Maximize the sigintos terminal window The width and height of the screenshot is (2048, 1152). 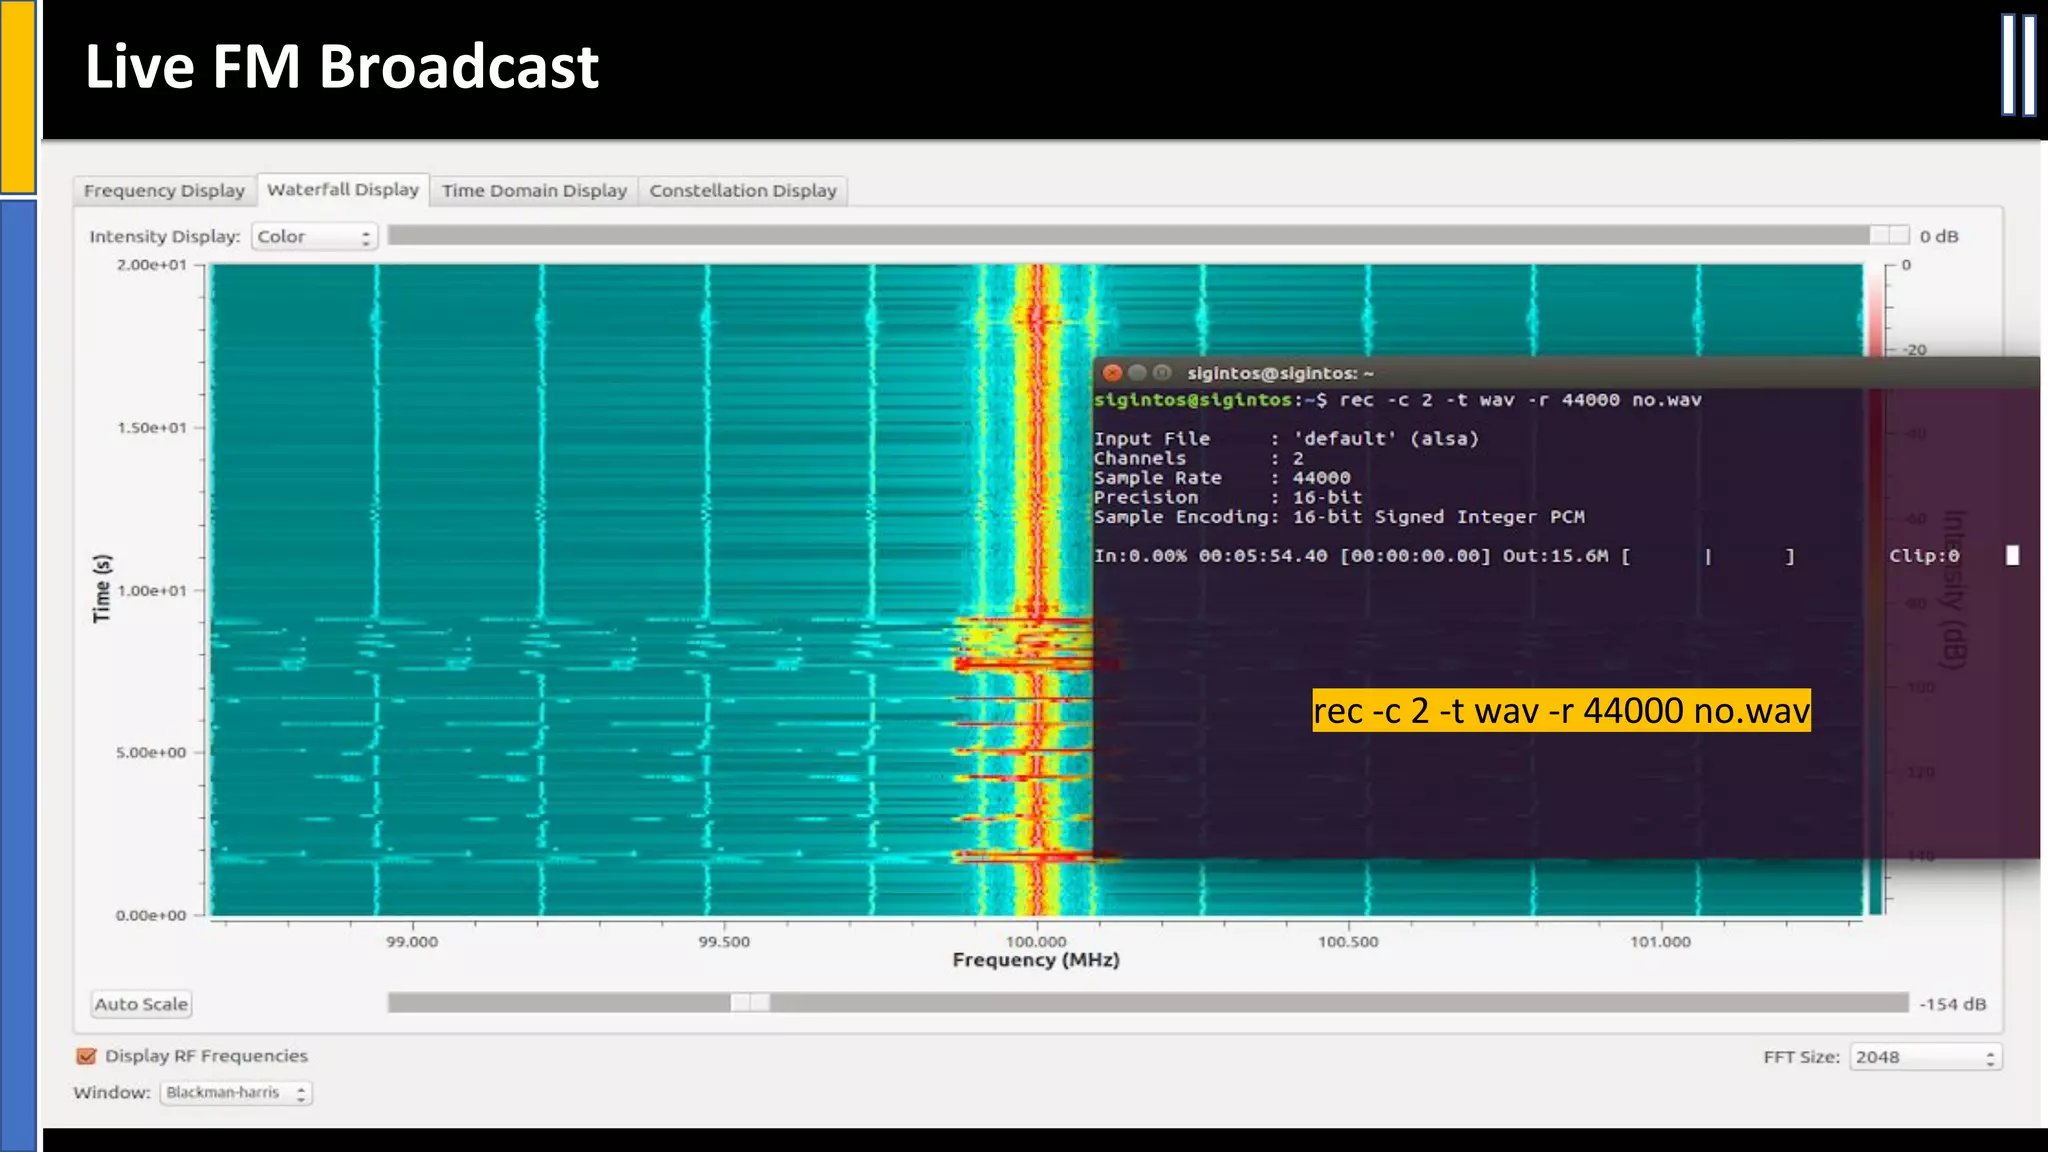[1161, 373]
